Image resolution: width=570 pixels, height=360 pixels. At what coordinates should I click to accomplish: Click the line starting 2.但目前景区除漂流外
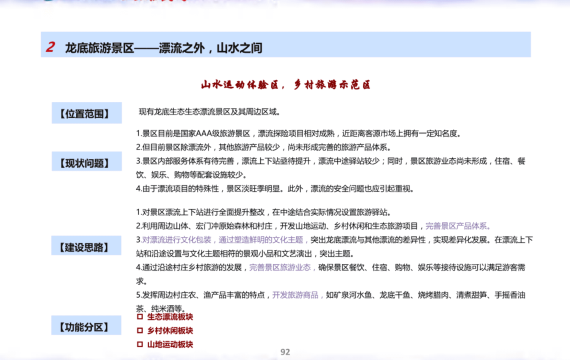[264, 147]
